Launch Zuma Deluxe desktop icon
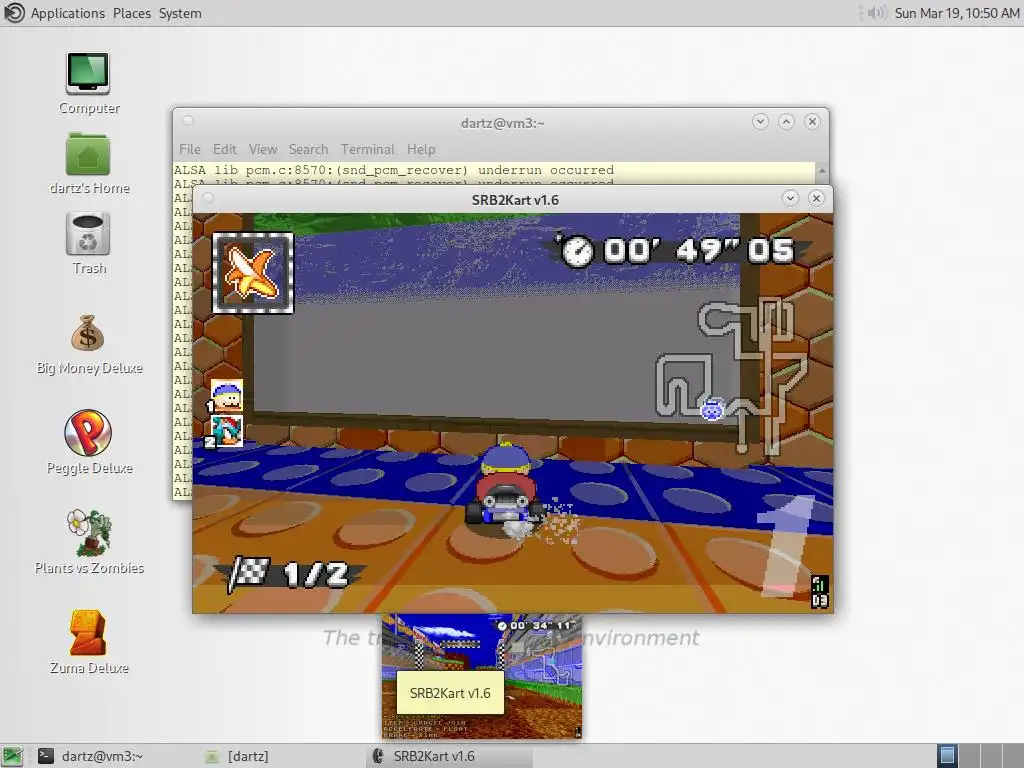The image size is (1024, 768). point(88,632)
